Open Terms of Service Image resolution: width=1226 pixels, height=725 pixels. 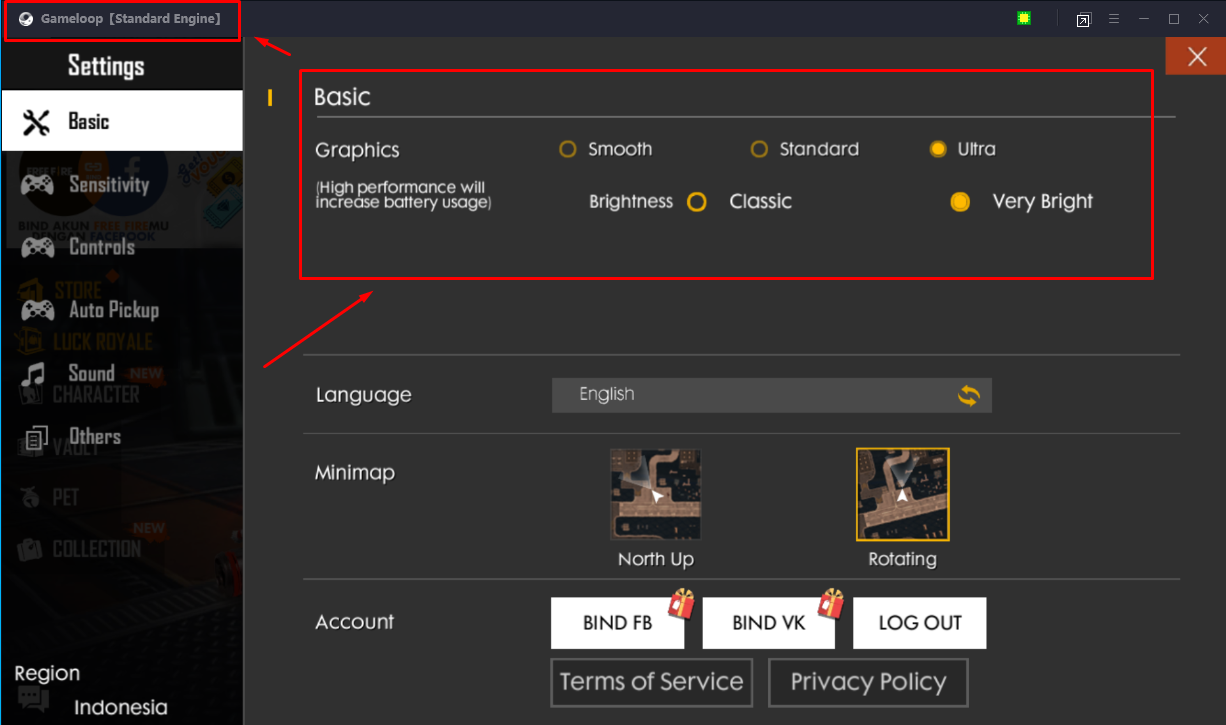coord(652,682)
